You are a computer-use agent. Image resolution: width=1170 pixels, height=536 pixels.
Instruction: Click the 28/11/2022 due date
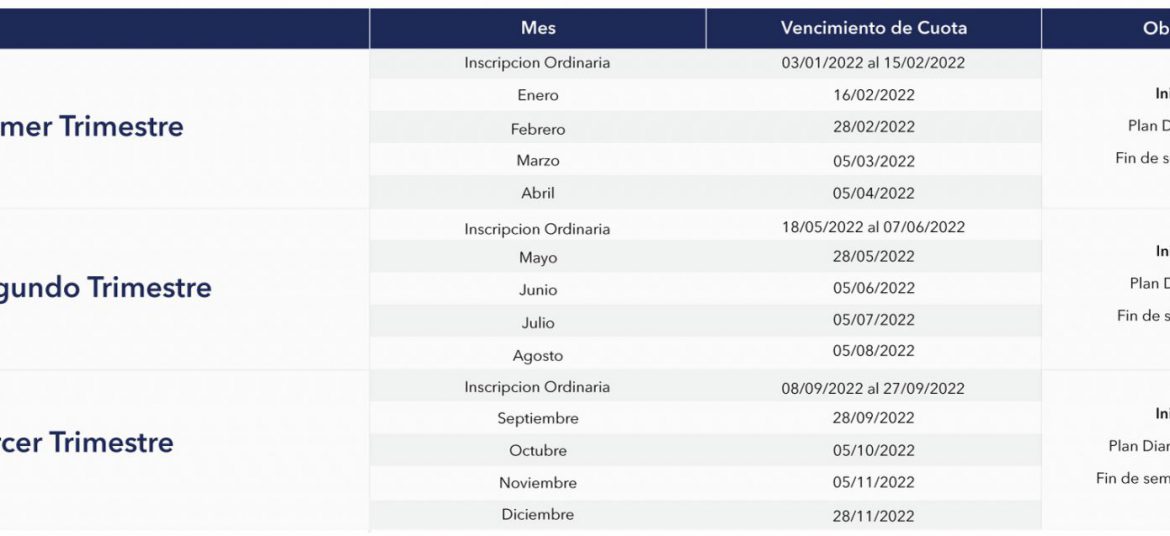(x=873, y=516)
